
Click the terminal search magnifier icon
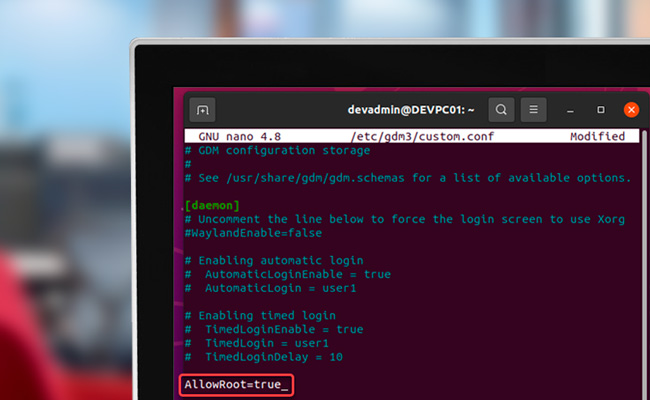click(501, 110)
